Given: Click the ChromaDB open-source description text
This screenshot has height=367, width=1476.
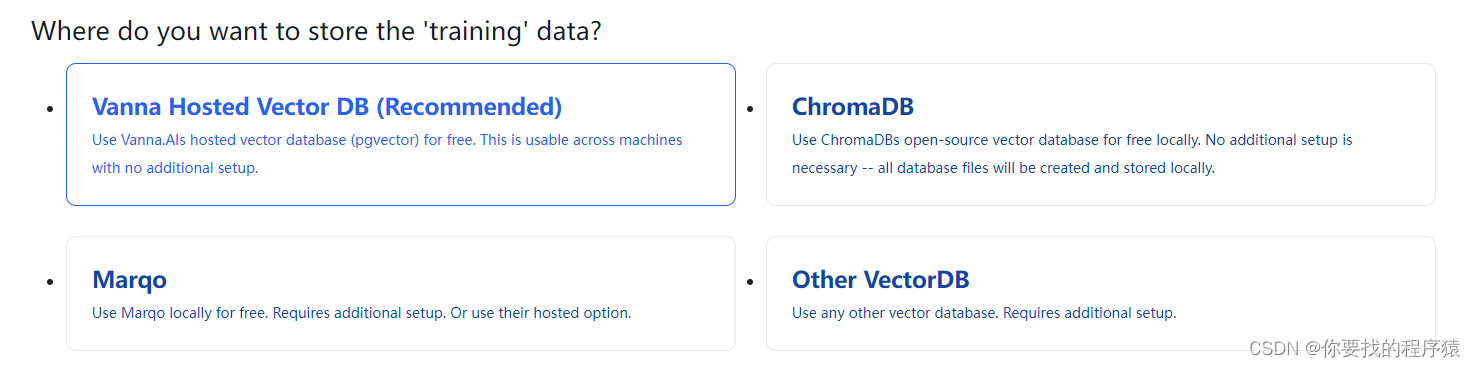Looking at the screenshot, I should click(x=1072, y=154).
